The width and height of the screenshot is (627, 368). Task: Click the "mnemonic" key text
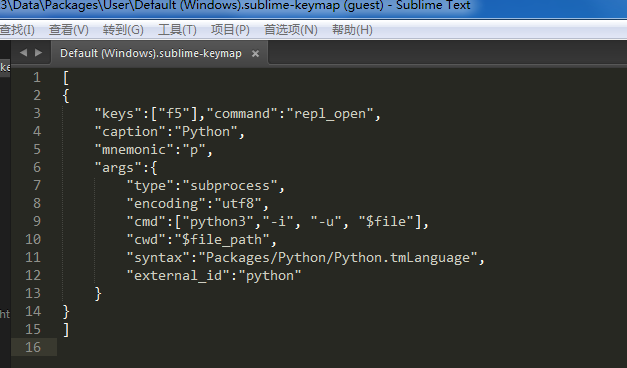(x=134, y=150)
